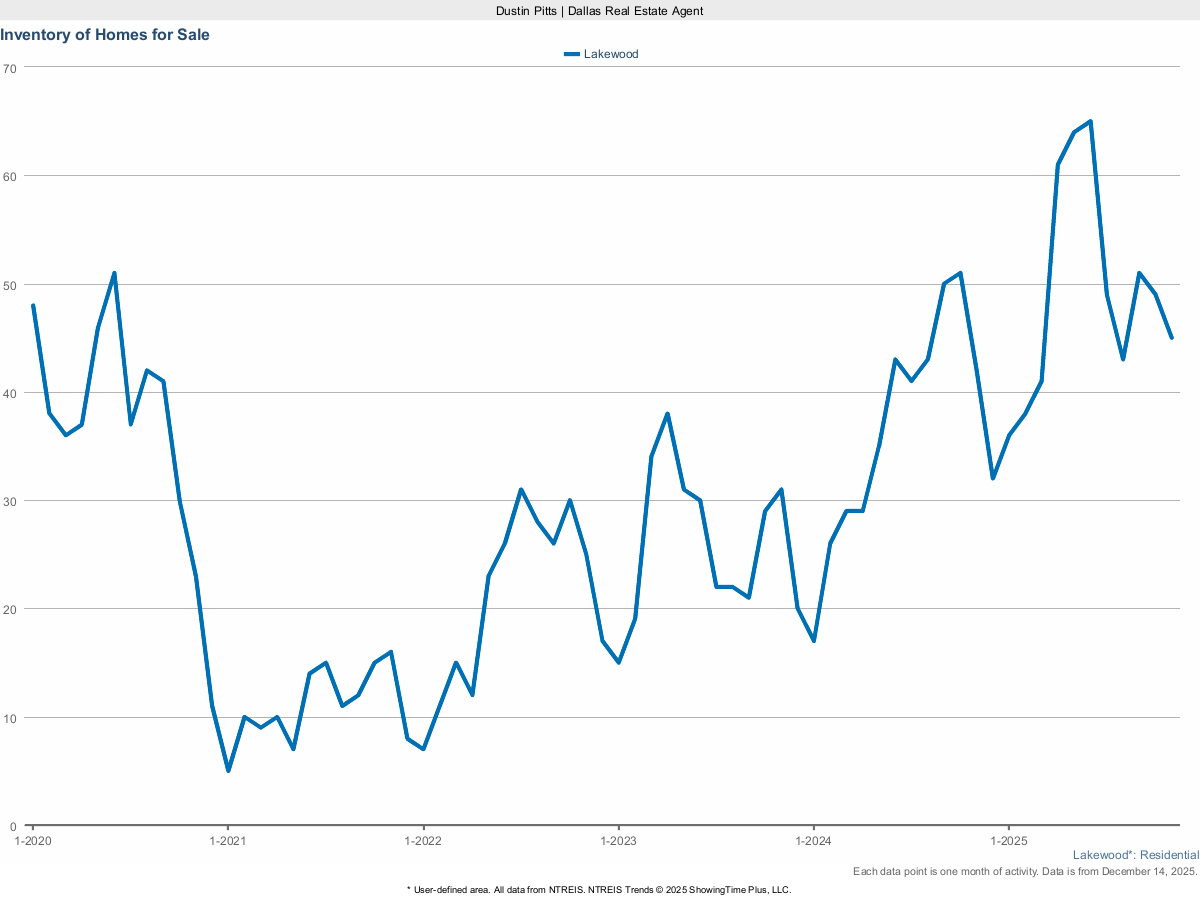The width and height of the screenshot is (1200, 900).
Task: Click the 'Inventory of Homes for Sale' title
Action: click(x=105, y=35)
